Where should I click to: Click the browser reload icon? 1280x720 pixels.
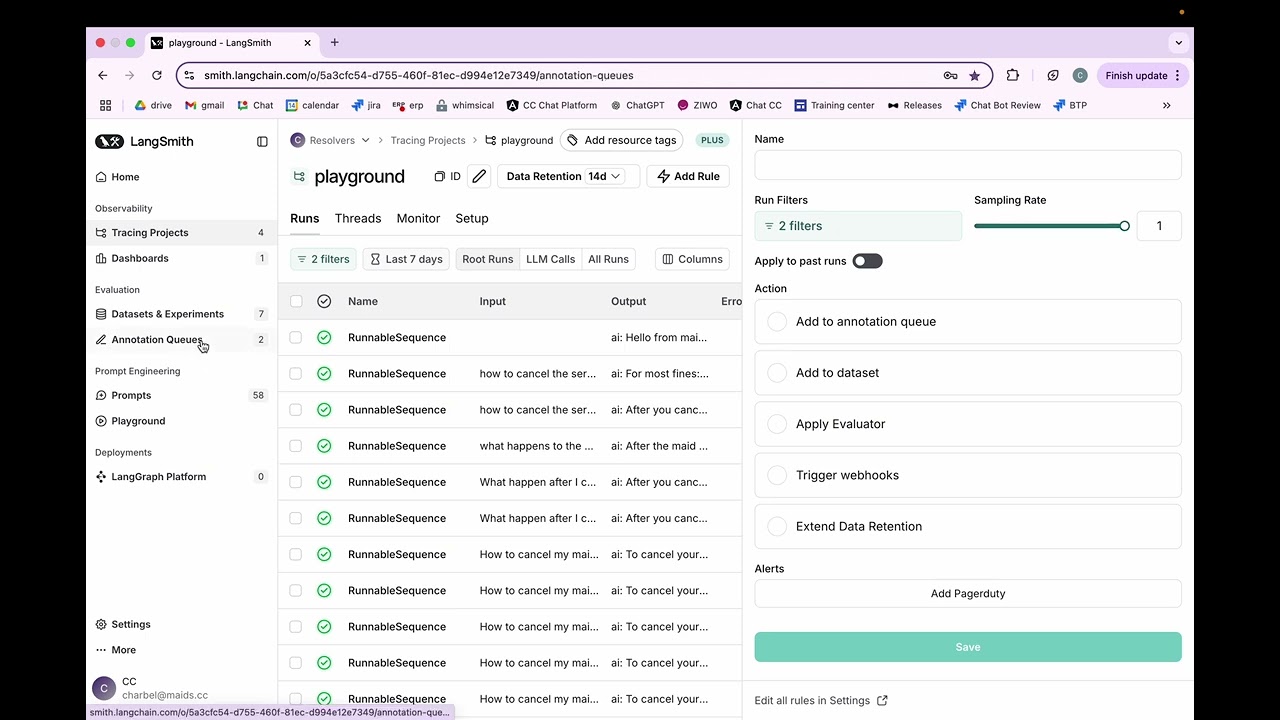pyautogui.click(x=157, y=75)
